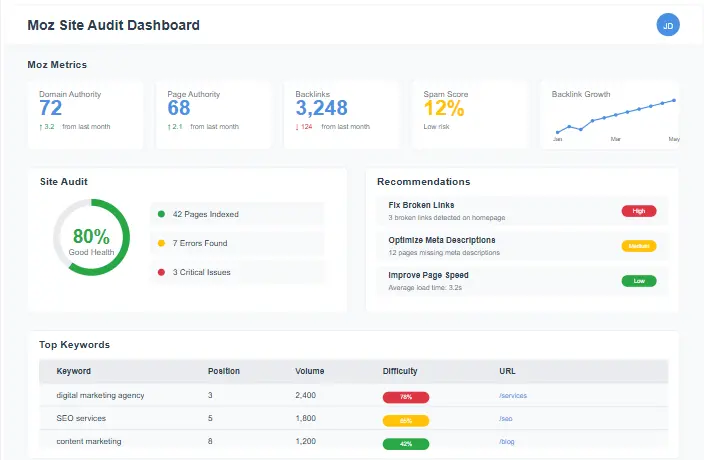704x460 pixels.
Task: Click the 7 Errors Found row
Action: 238,243
